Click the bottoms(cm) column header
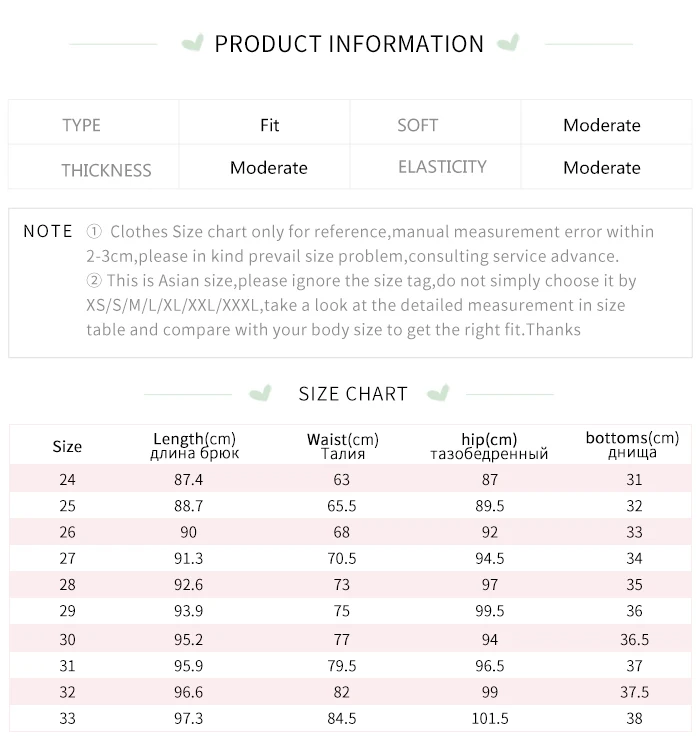 632,444
